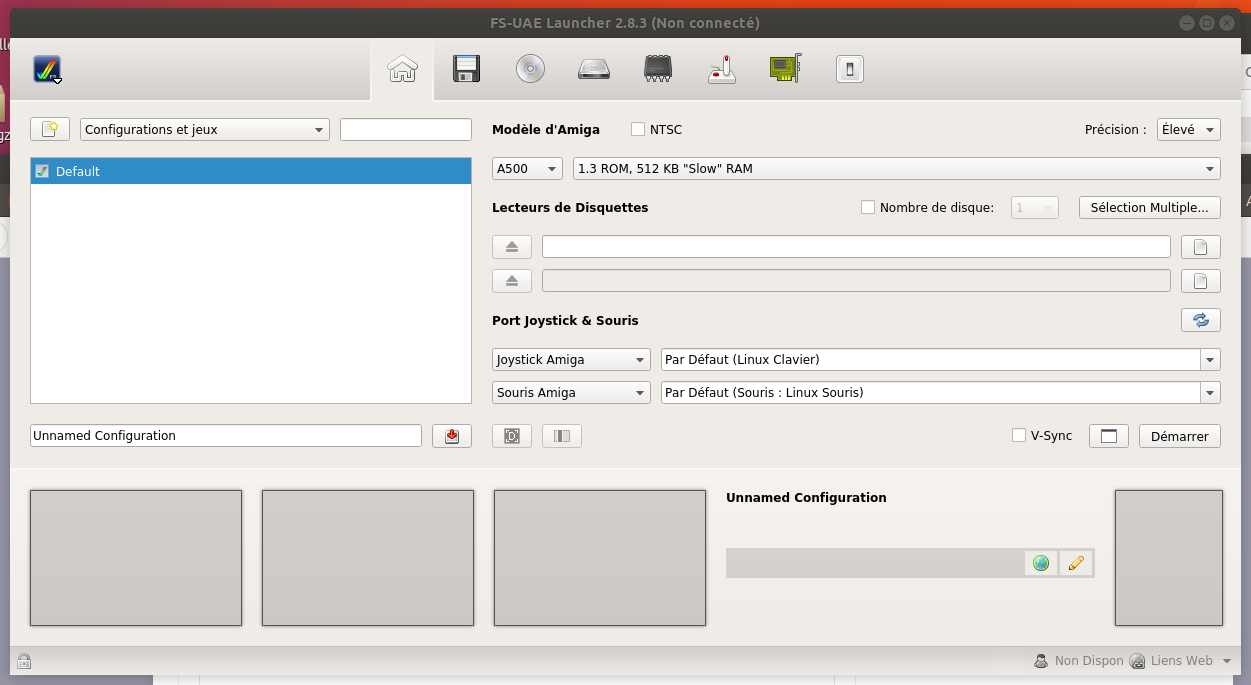This screenshot has height=685, width=1251.
Task: Open the globe web link icon
Action: 1041,563
